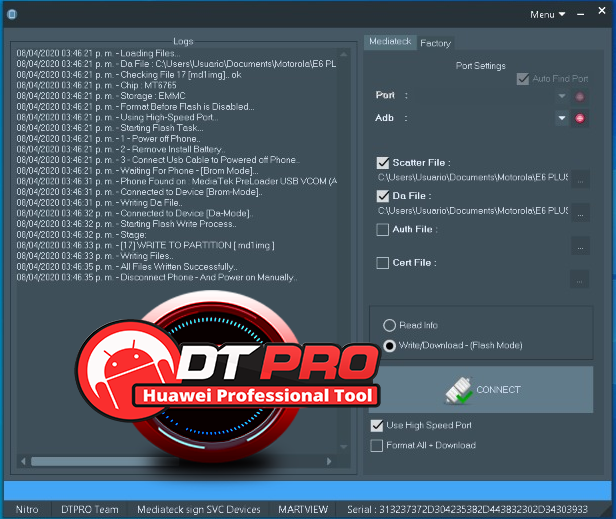
Task: Click log line 'Loading Files'
Action: (x=99, y=53)
